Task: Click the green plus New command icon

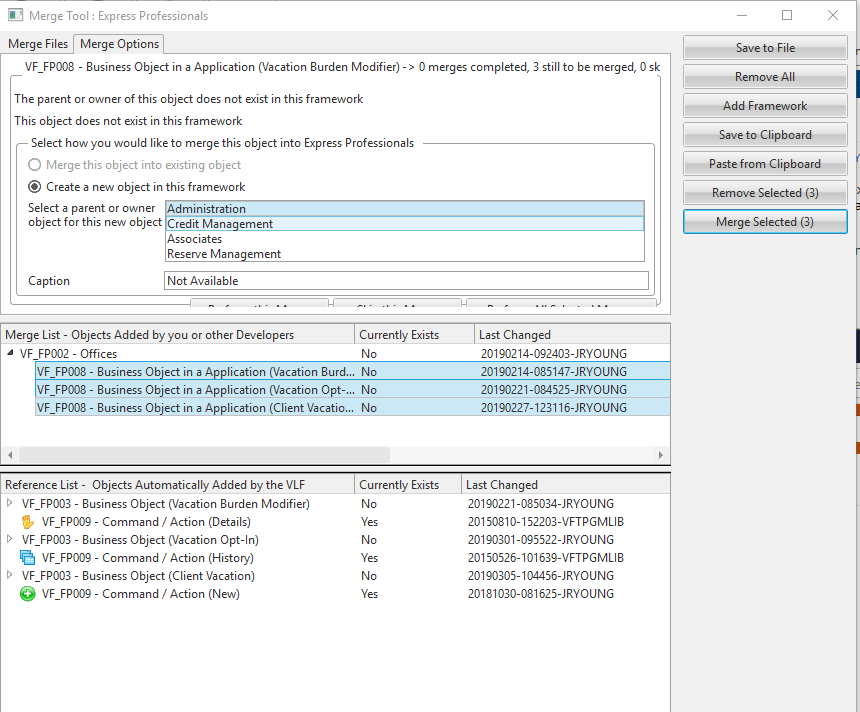Action: coord(28,594)
